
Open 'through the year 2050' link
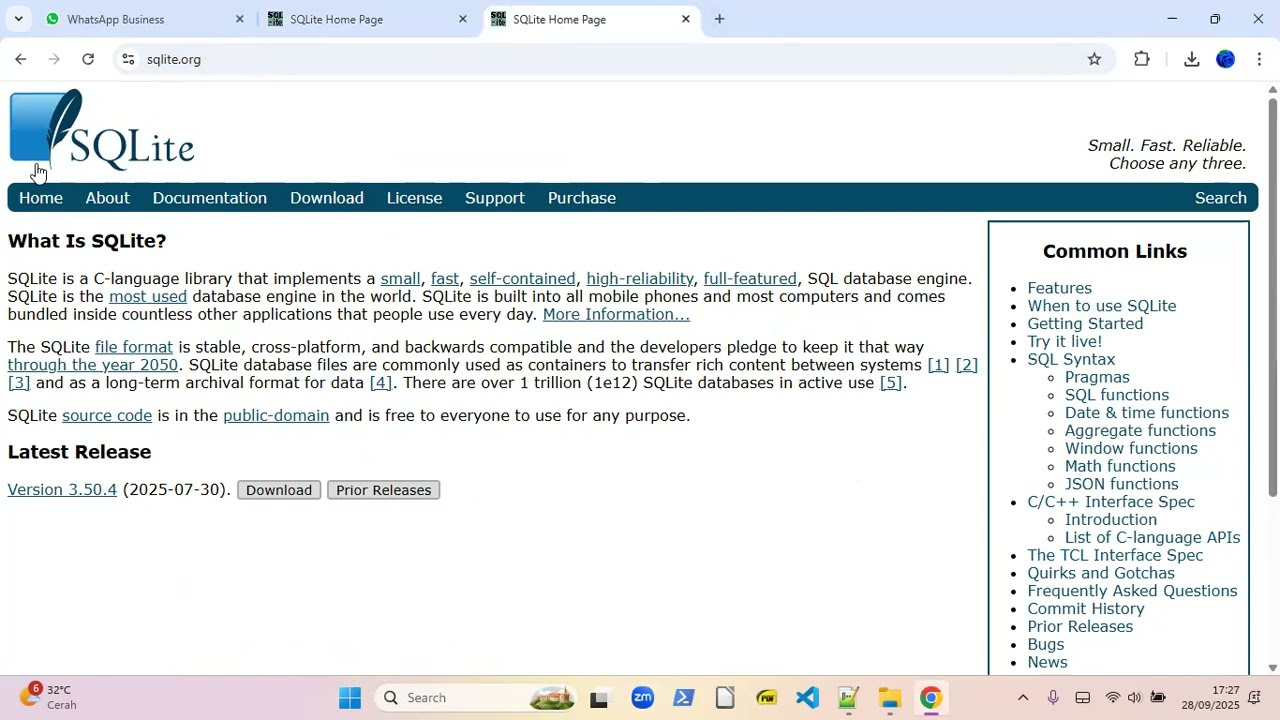(x=92, y=365)
